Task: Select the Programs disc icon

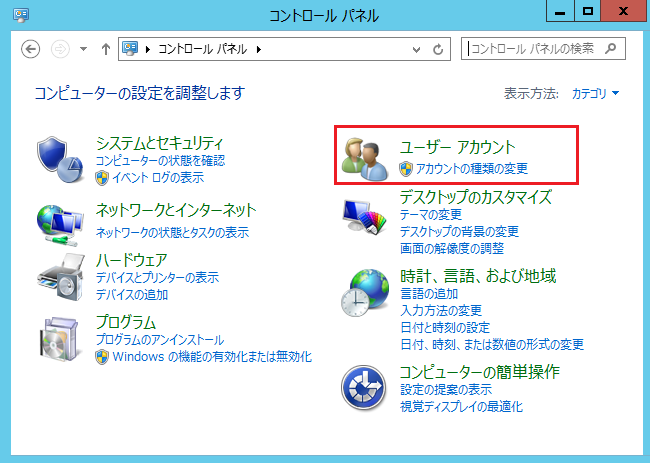Action: 60,338
